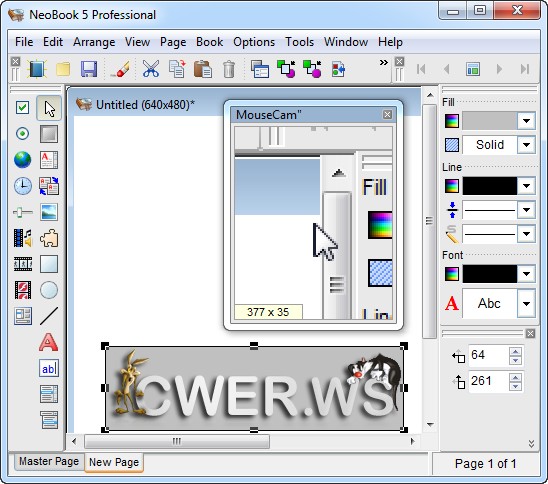548x484 pixels.
Task: Click the Line color picker swatch
Action: (452, 186)
